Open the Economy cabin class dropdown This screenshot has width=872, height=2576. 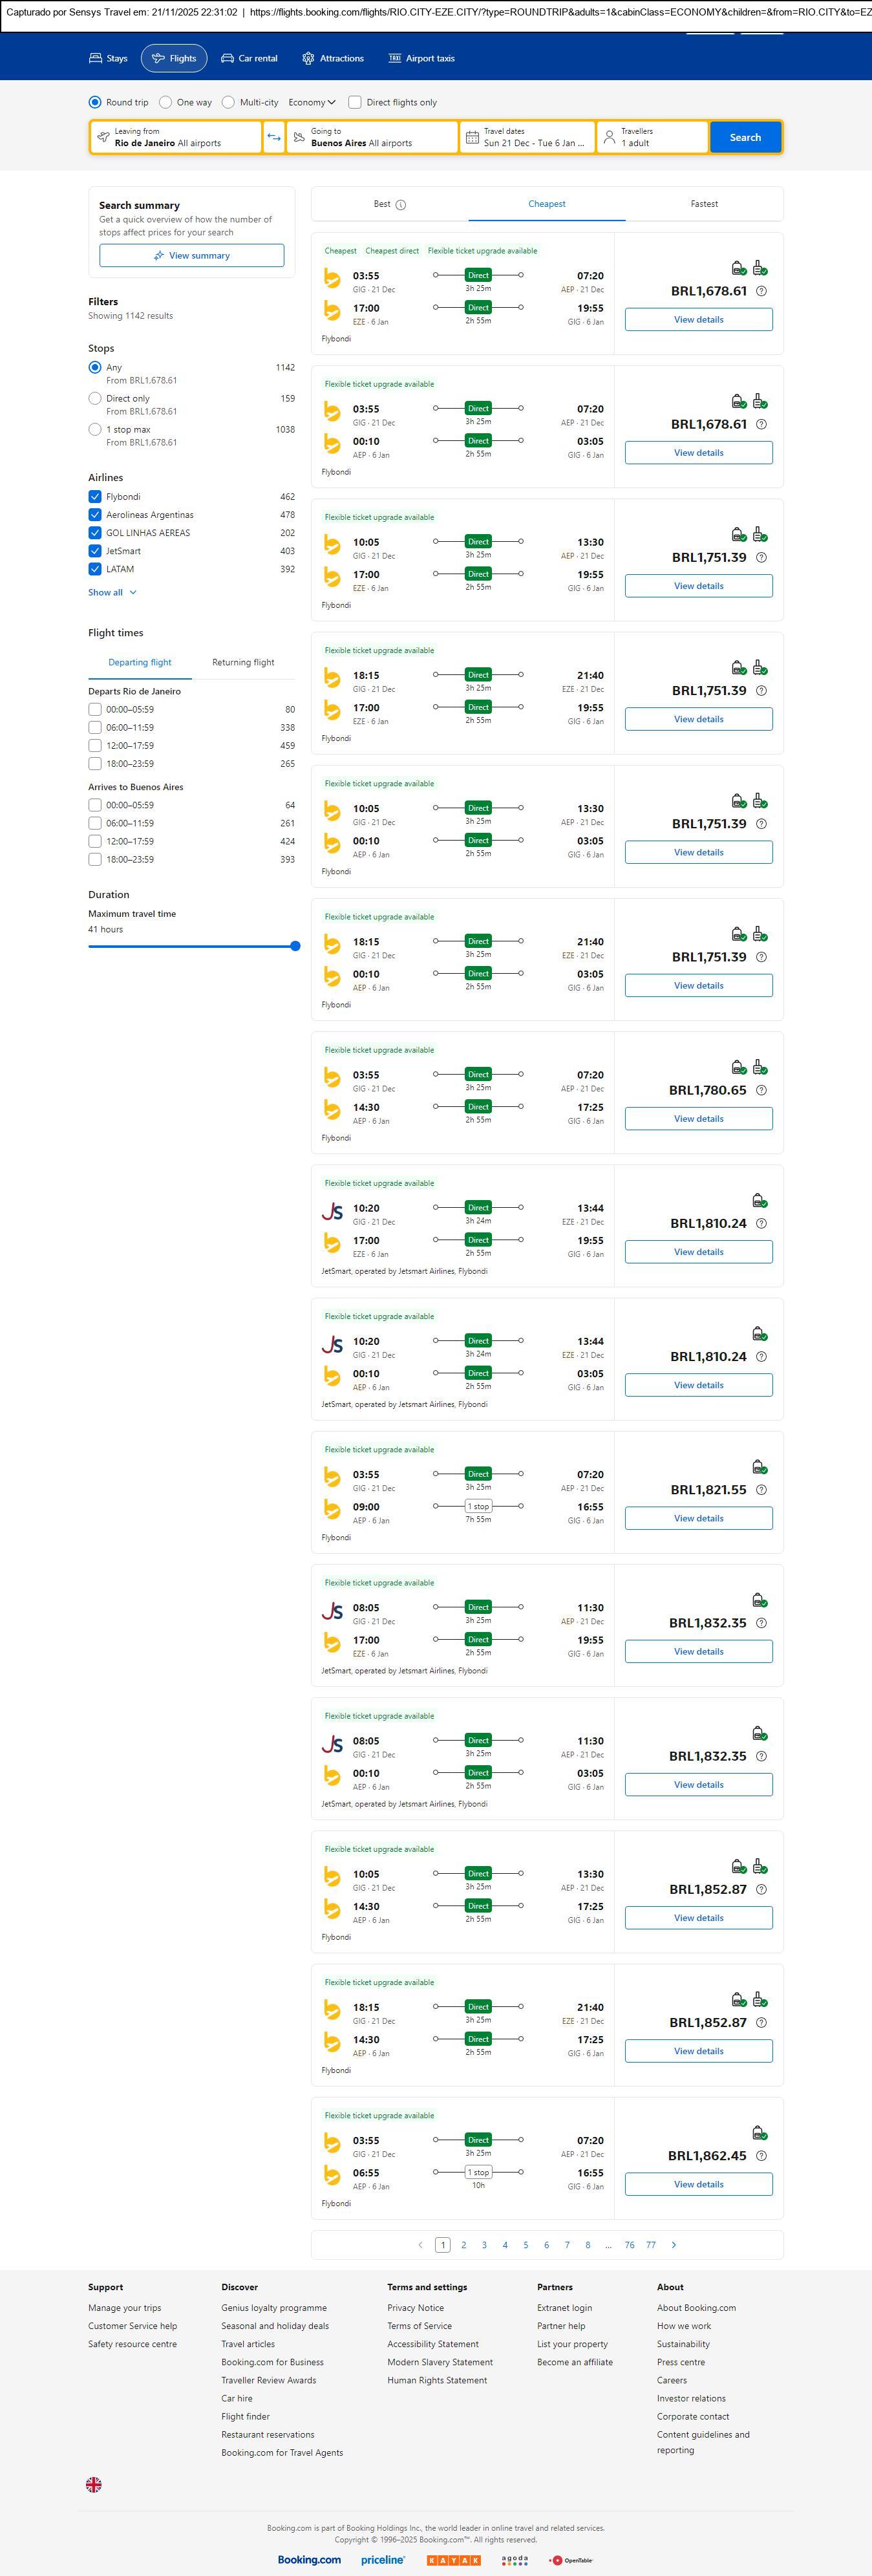pyautogui.click(x=312, y=102)
